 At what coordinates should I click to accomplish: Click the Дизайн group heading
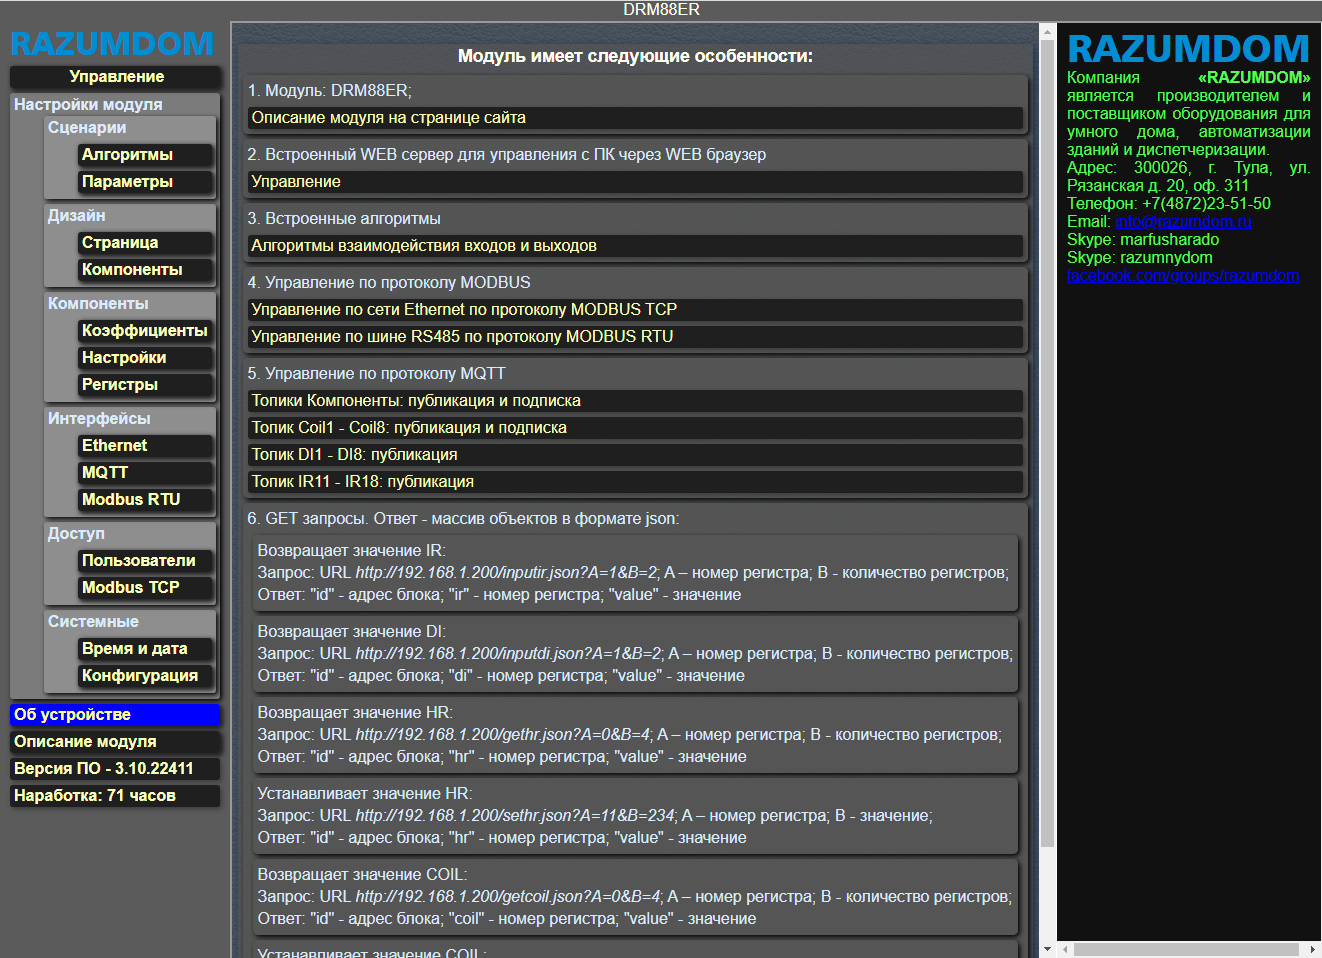pyautogui.click(x=76, y=215)
